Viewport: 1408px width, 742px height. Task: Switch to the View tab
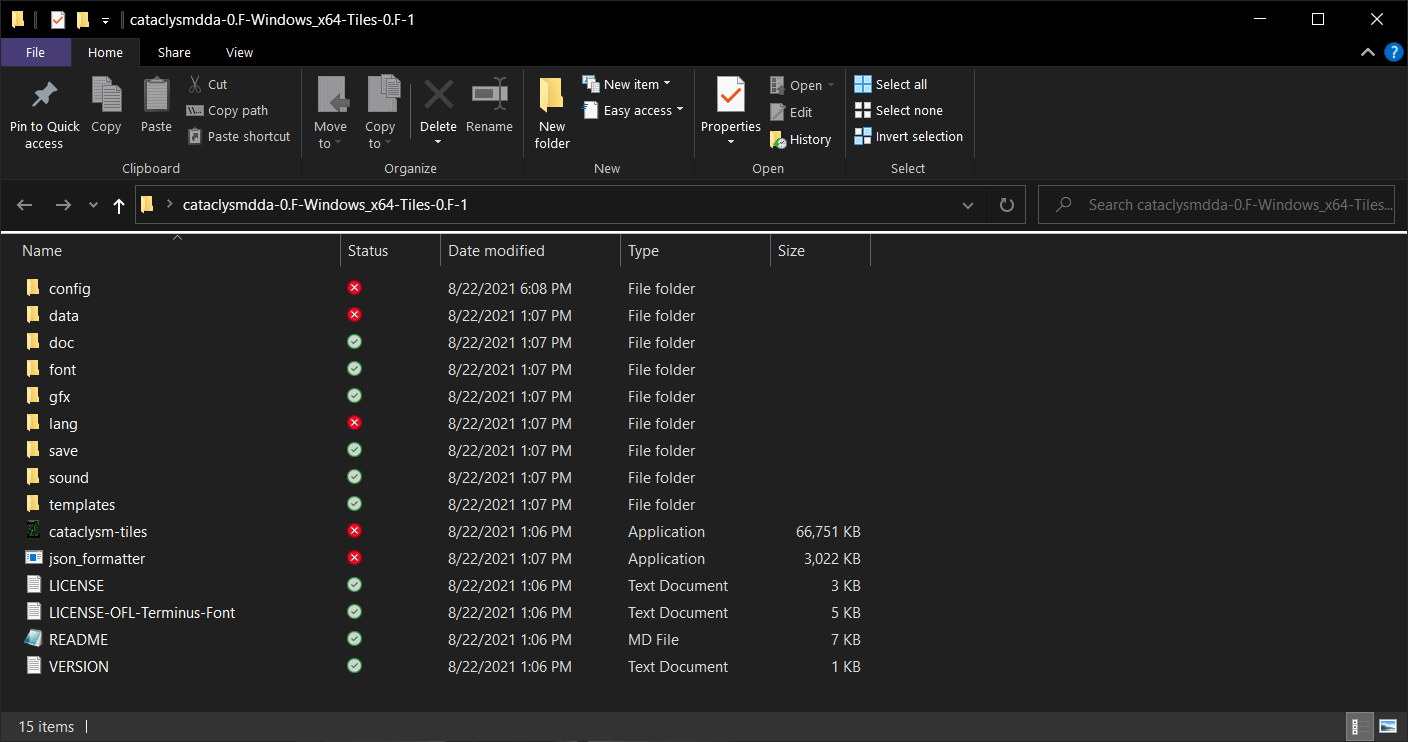tap(240, 53)
